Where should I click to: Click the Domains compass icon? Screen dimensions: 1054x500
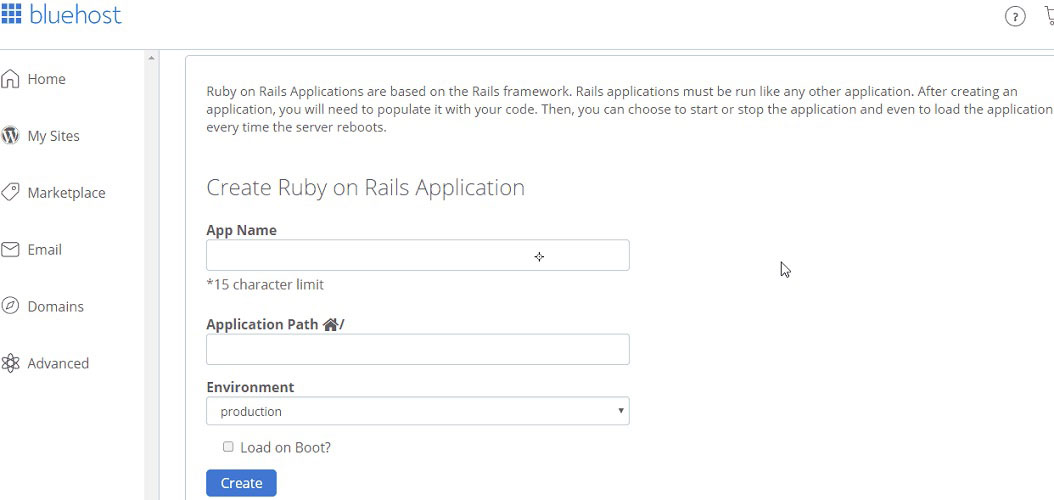(x=10, y=306)
